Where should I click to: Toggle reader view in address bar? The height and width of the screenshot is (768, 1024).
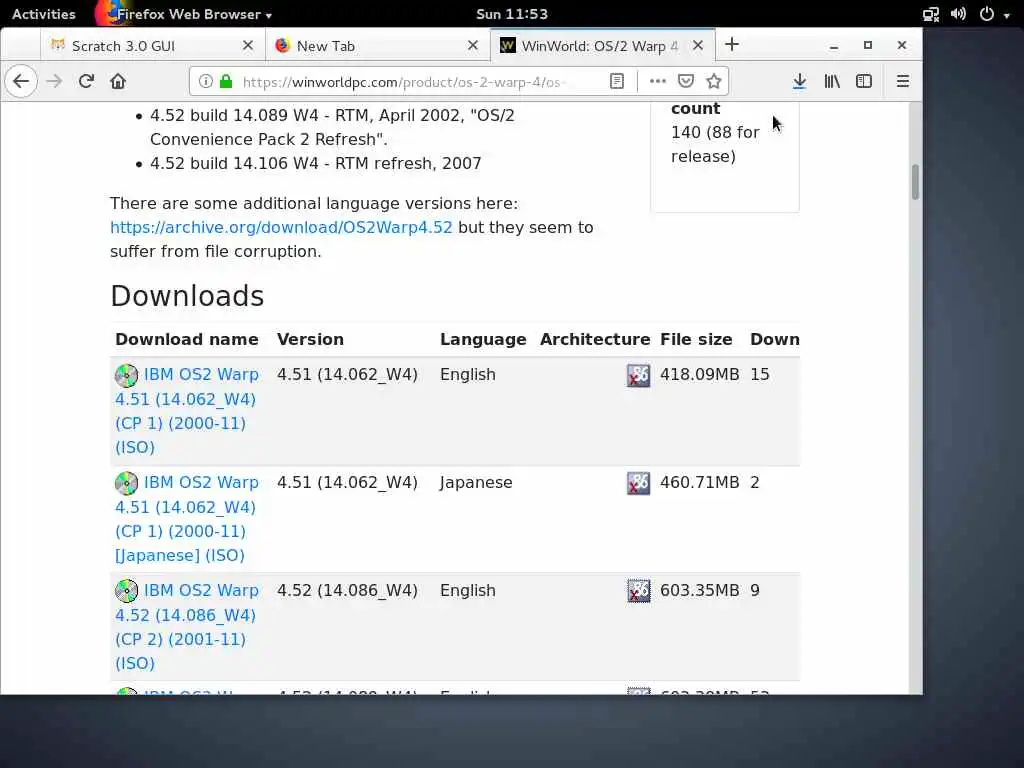click(616, 82)
